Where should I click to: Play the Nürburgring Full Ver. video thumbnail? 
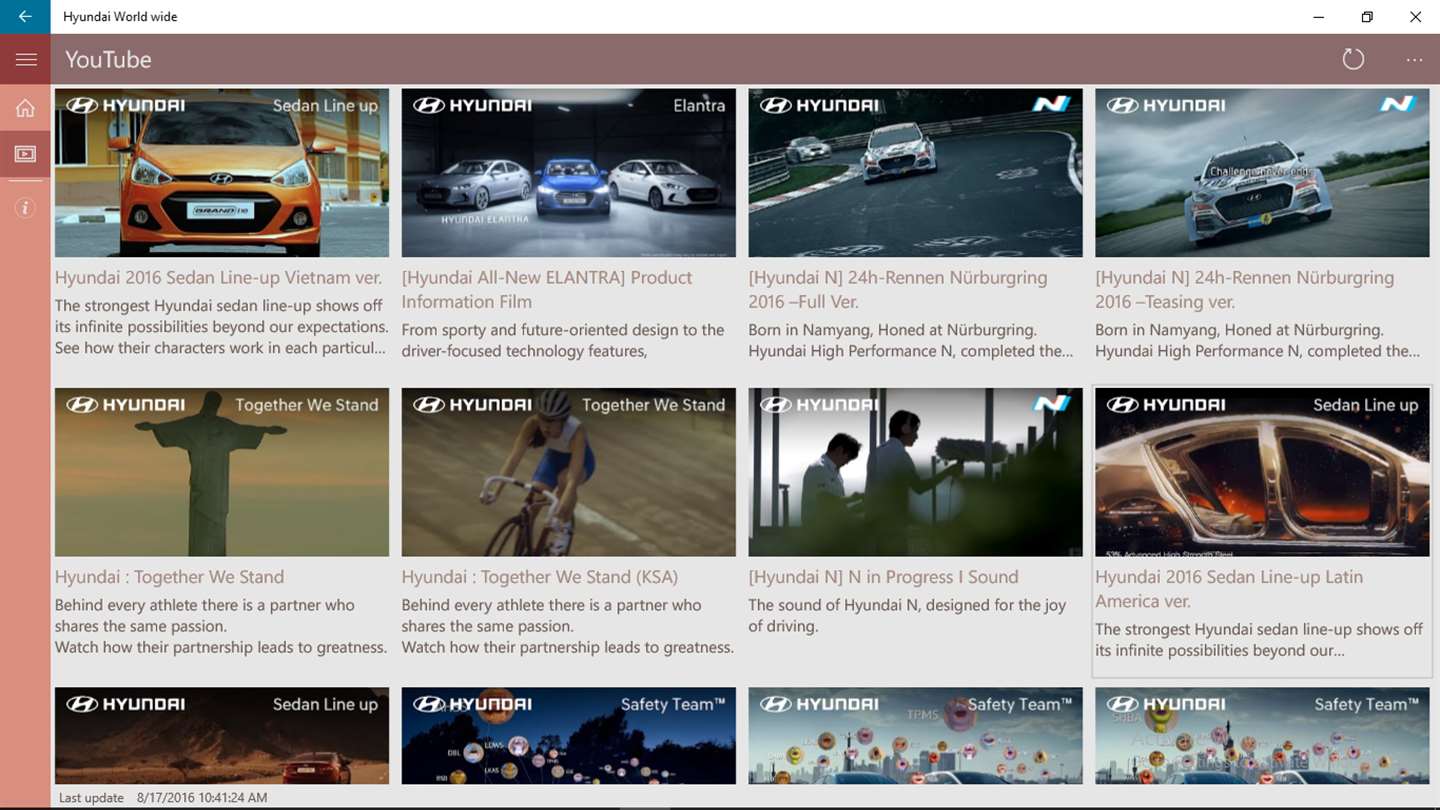[915, 173]
